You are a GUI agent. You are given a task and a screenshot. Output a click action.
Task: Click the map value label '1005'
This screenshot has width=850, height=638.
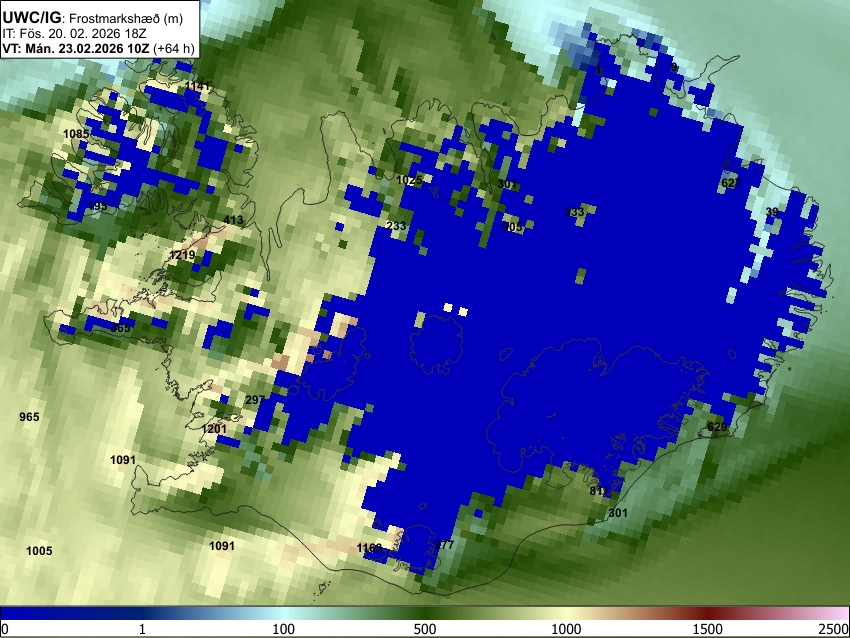[x=40, y=551]
